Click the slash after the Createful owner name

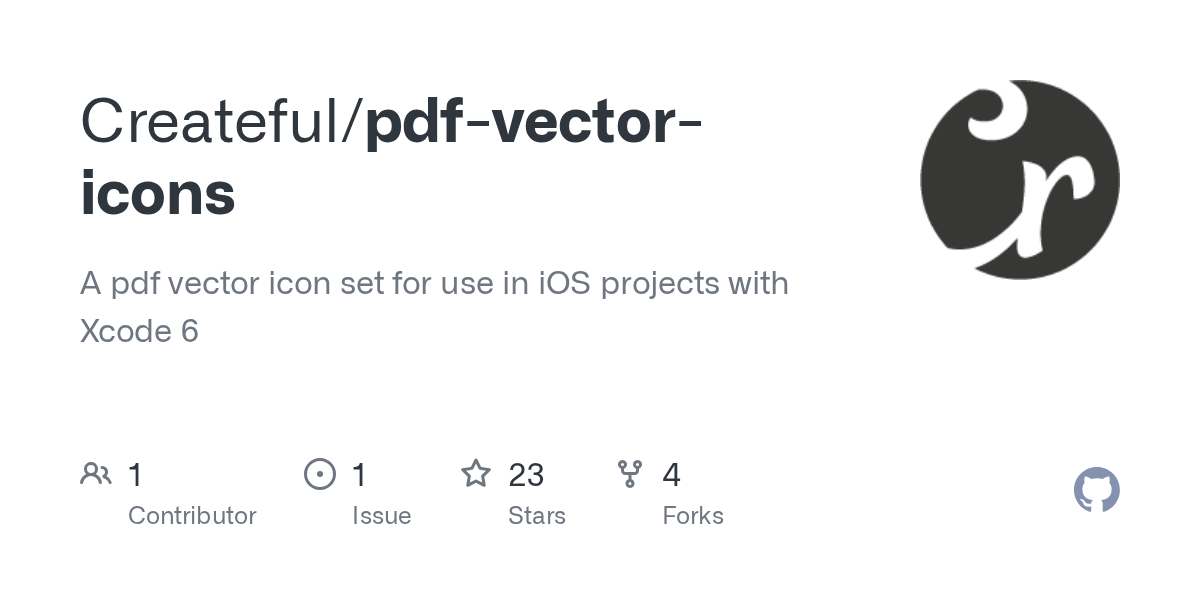tap(357, 123)
